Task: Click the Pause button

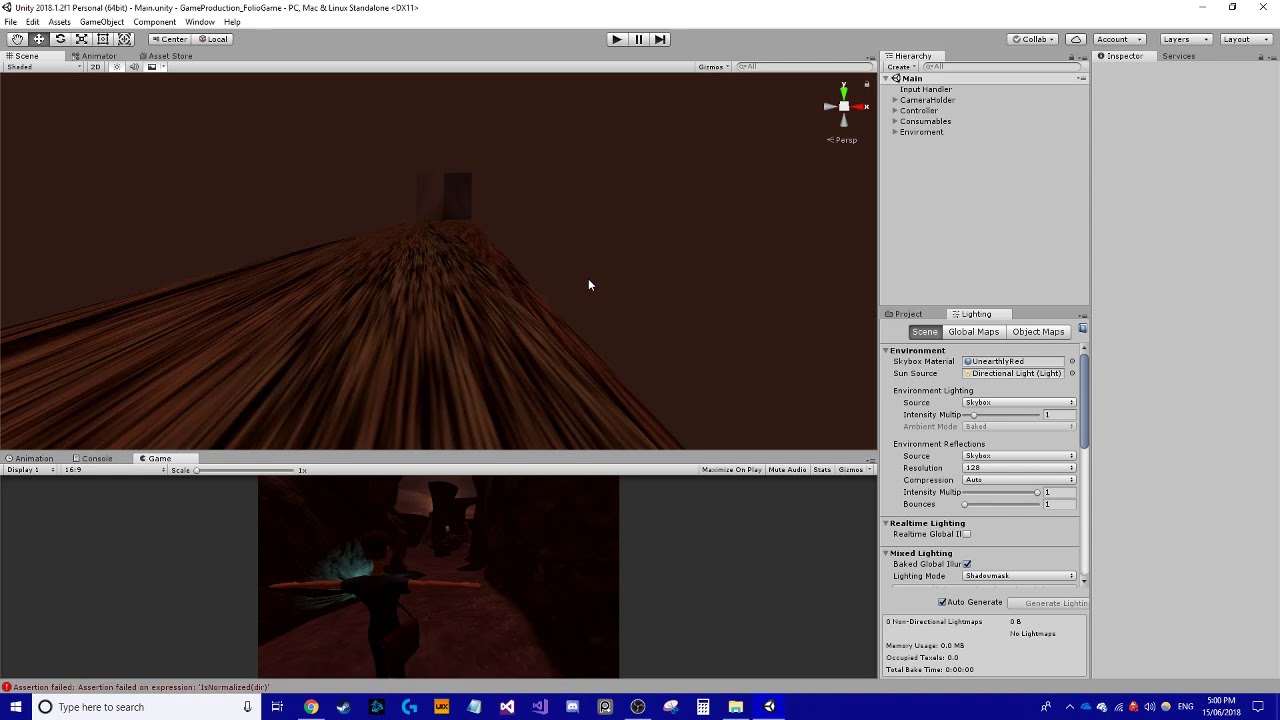Action: point(638,39)
